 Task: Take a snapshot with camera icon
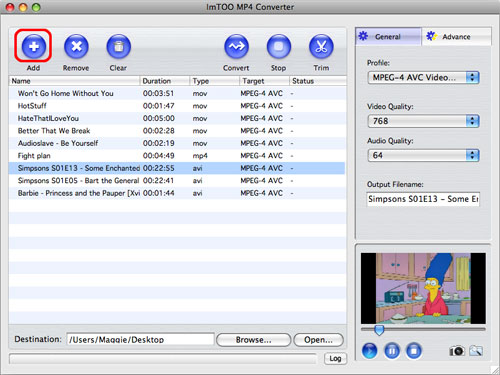click(457, 351)
